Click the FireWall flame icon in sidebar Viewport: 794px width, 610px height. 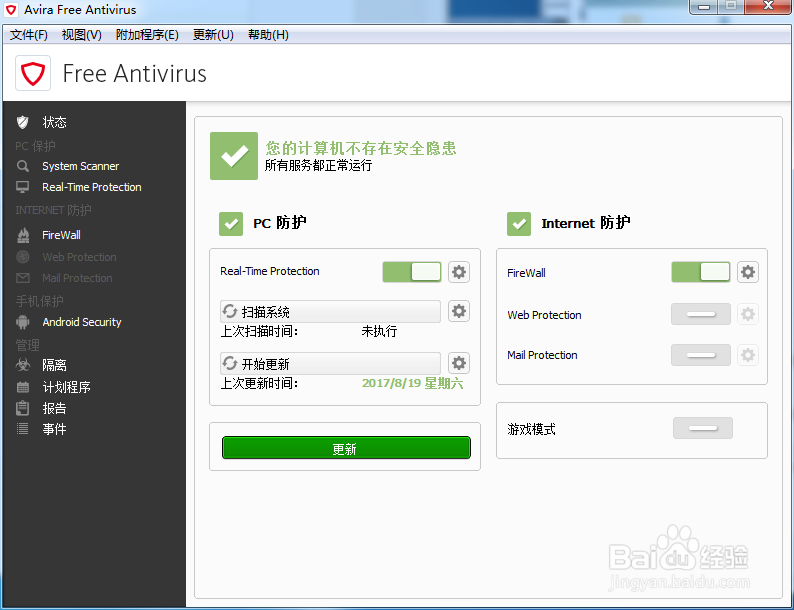click(x=23, y=235)
